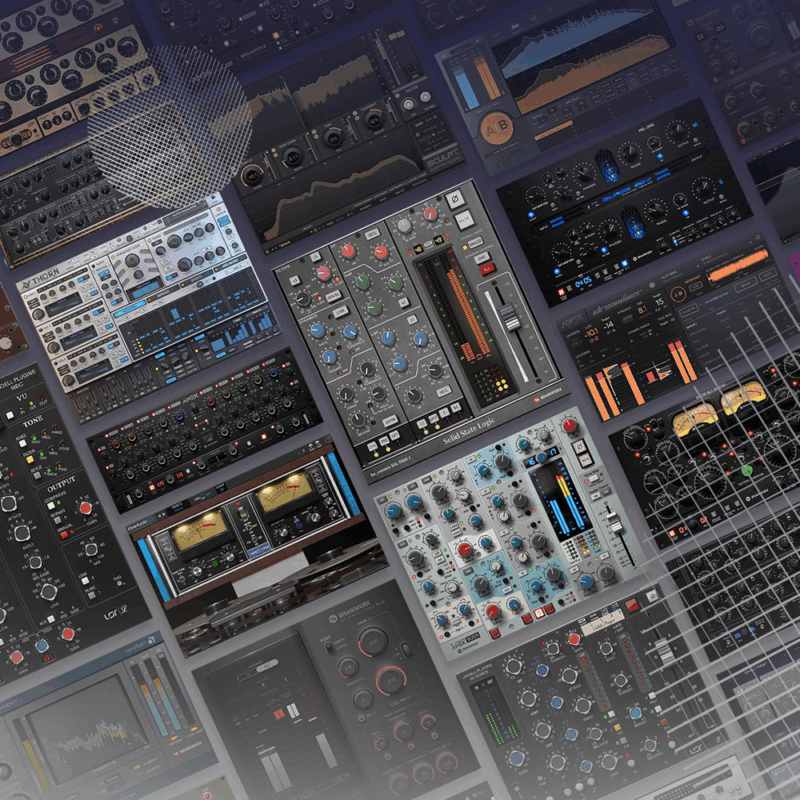This screenshot has height=800, width=800.
Task: Click red ALL button on Solid State Logic console
Action: click(487, 268)
